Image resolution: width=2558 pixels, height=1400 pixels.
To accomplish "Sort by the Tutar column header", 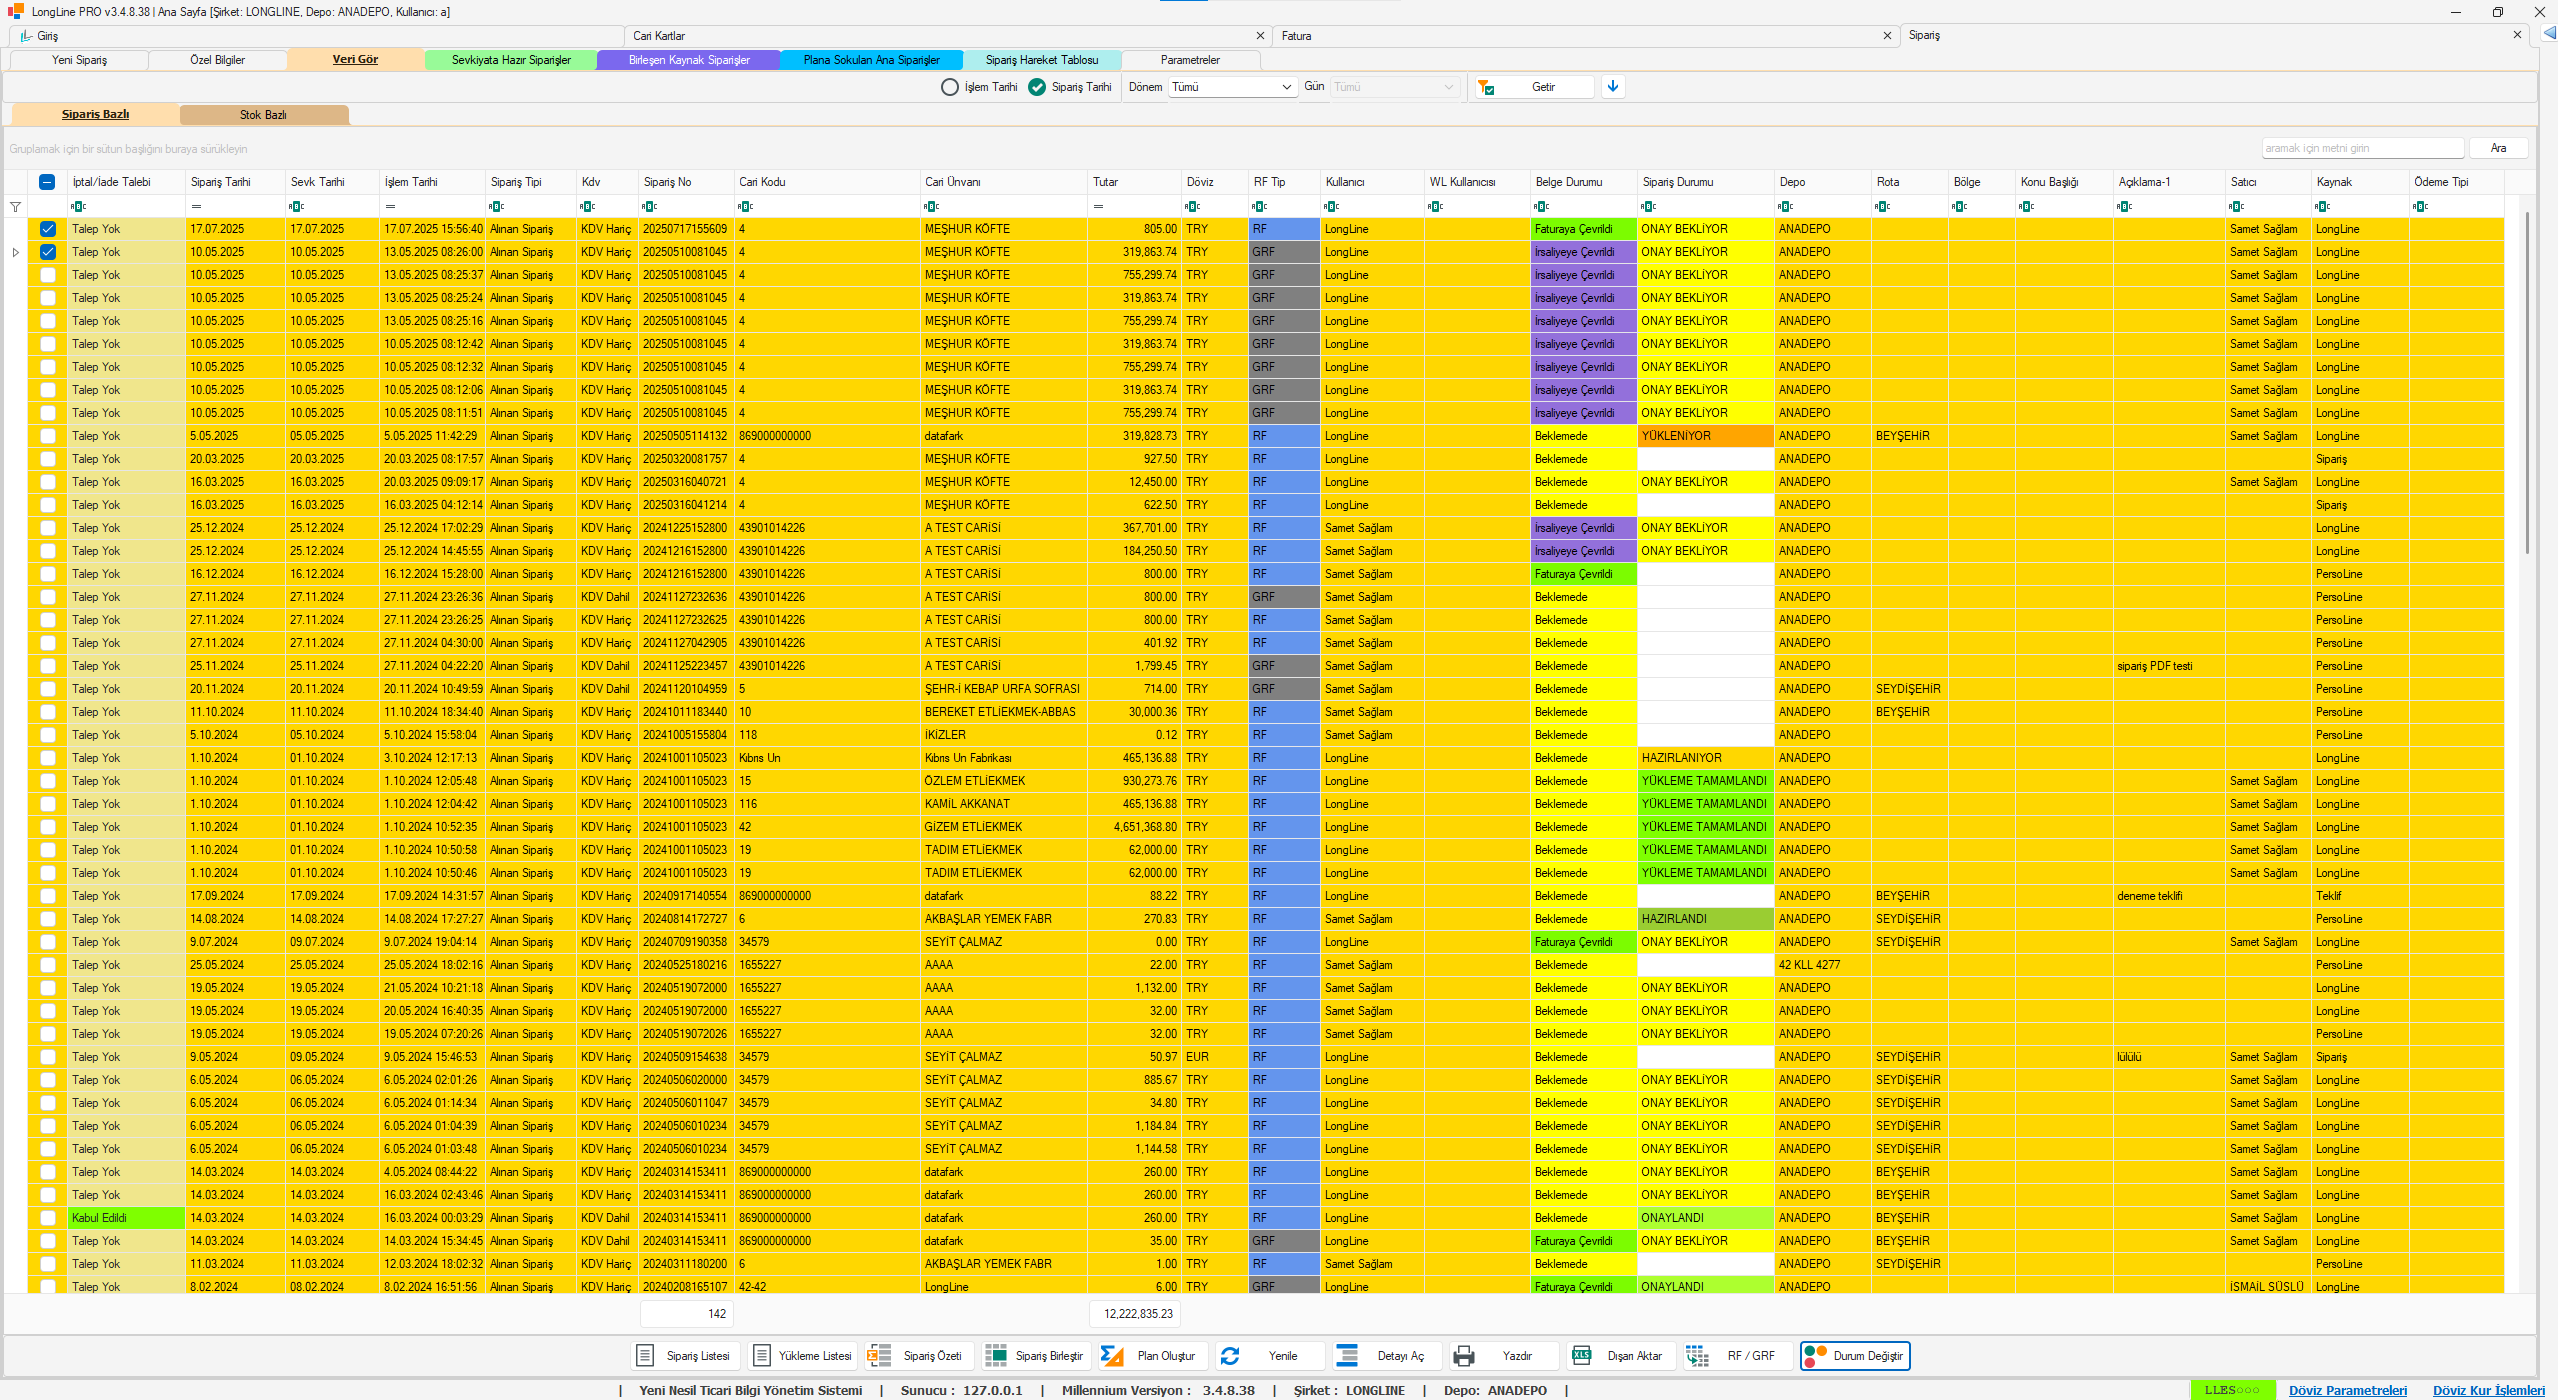I will 1134,182.
